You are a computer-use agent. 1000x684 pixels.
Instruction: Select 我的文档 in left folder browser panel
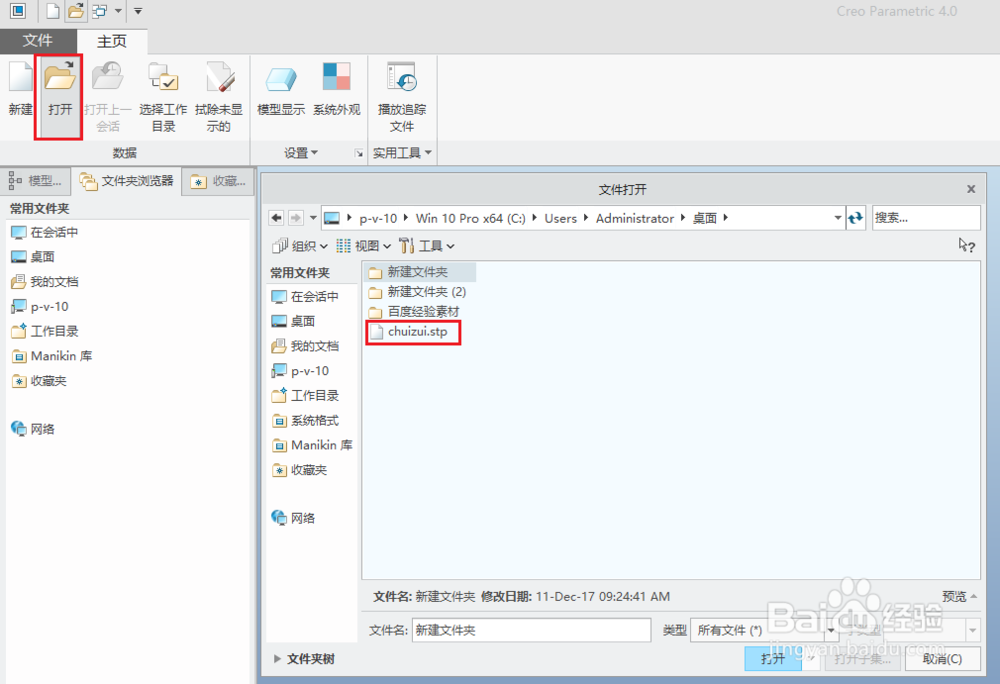45,282
